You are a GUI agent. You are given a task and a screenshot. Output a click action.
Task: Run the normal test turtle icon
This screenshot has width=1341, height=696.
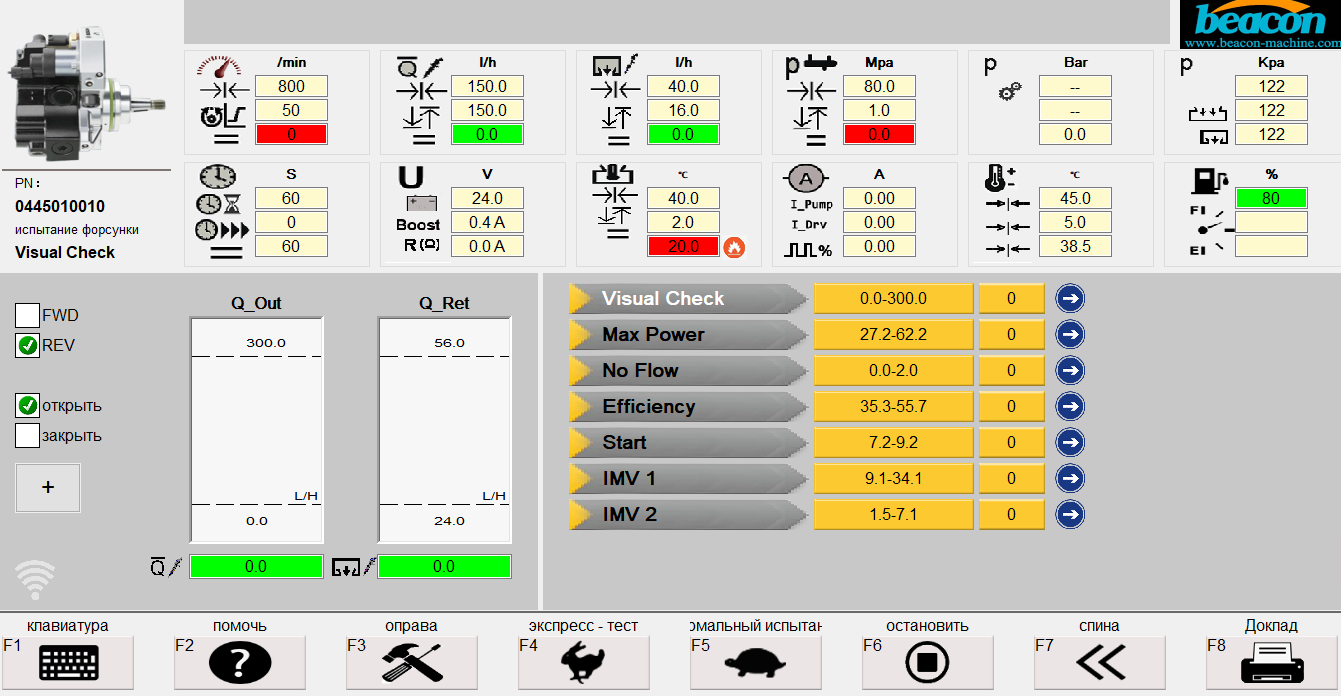[756, 662]
